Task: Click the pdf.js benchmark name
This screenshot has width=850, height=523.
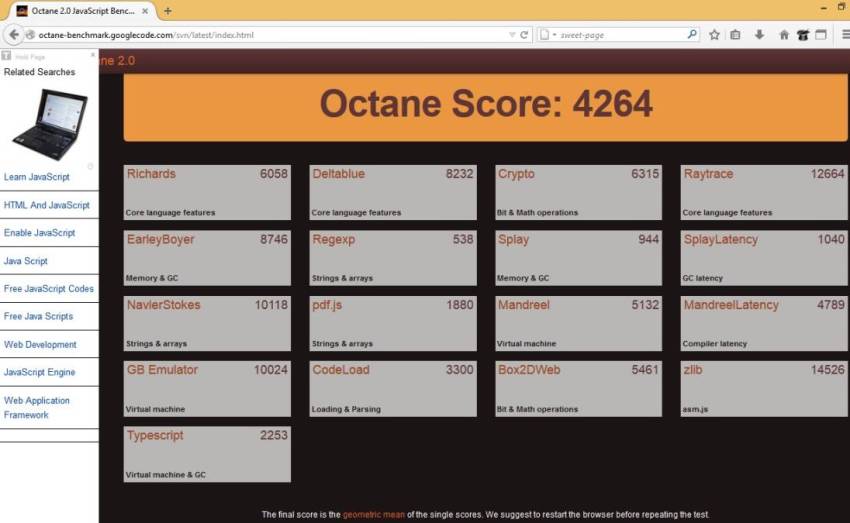Action: 327,305
